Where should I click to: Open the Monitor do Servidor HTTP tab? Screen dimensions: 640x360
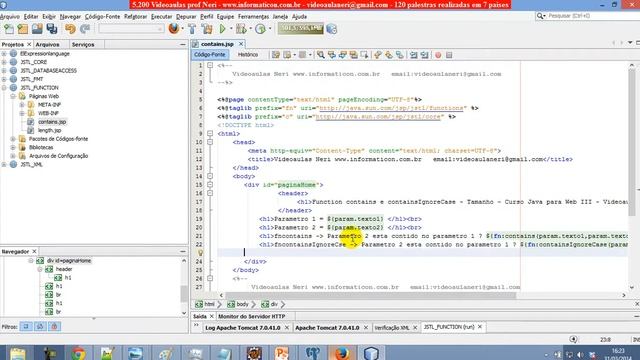pyautogui.click(x=251, y=316)
